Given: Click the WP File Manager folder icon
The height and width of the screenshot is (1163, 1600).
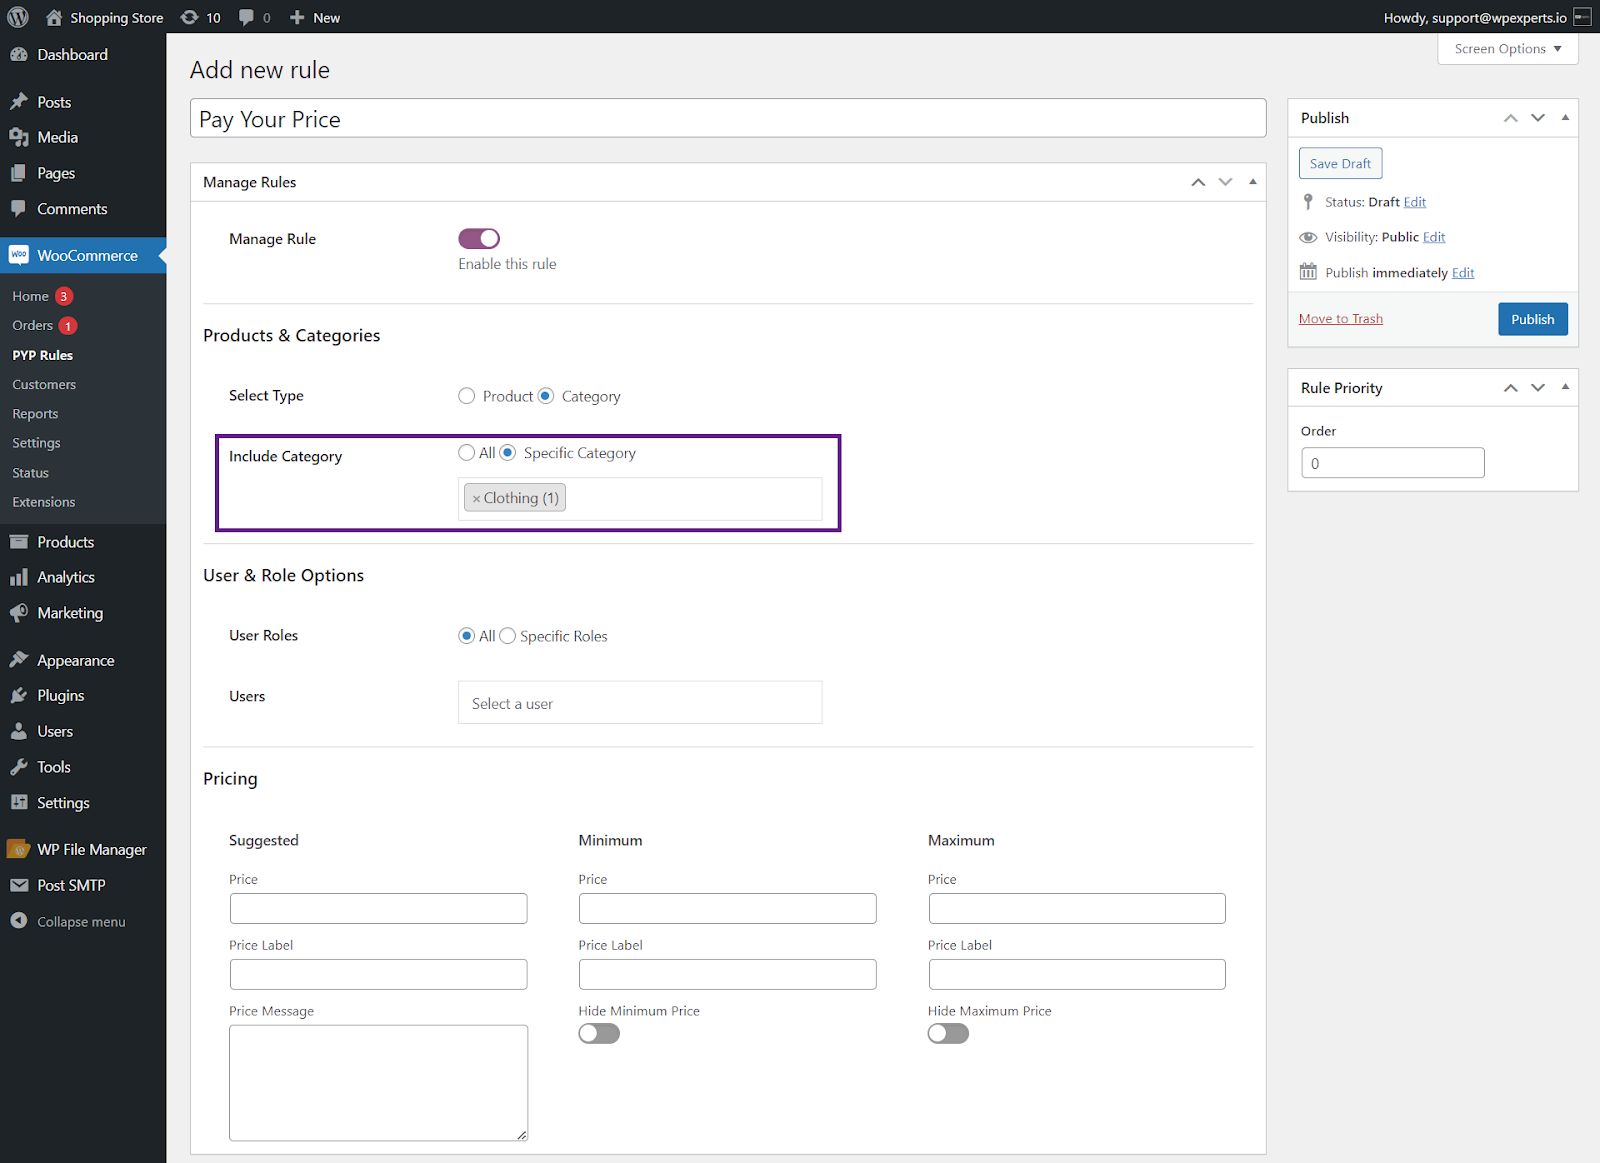Looking at the screenshot, I should point(19,849).
